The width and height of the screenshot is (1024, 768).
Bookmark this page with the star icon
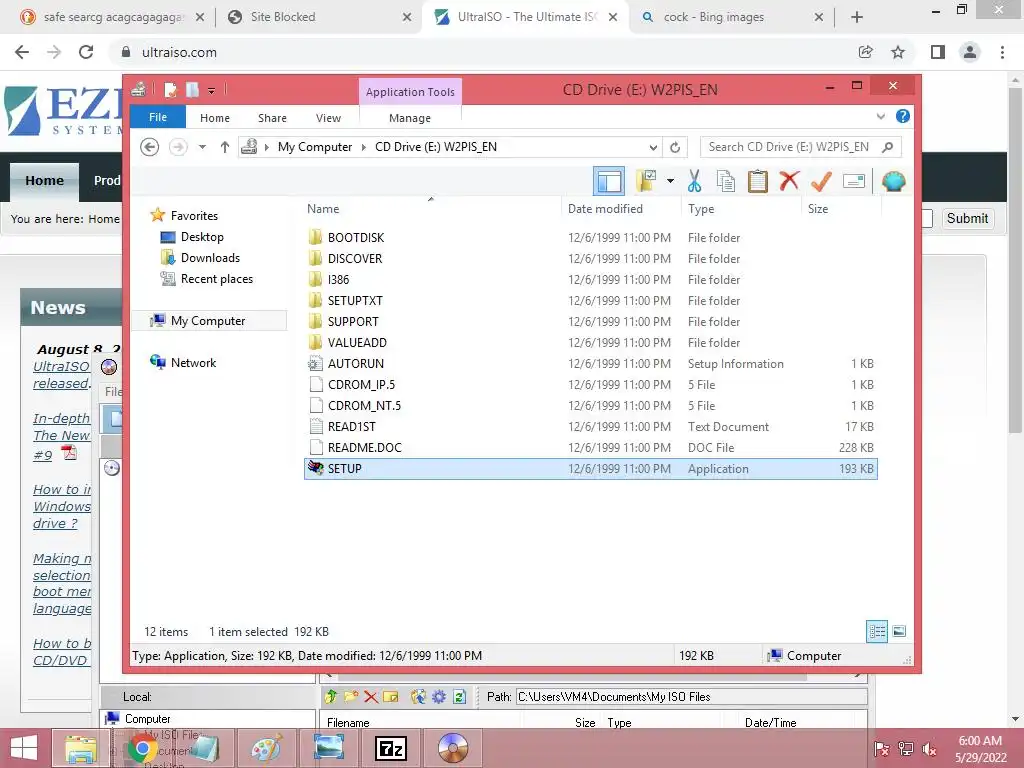click(x=898, y=52)
